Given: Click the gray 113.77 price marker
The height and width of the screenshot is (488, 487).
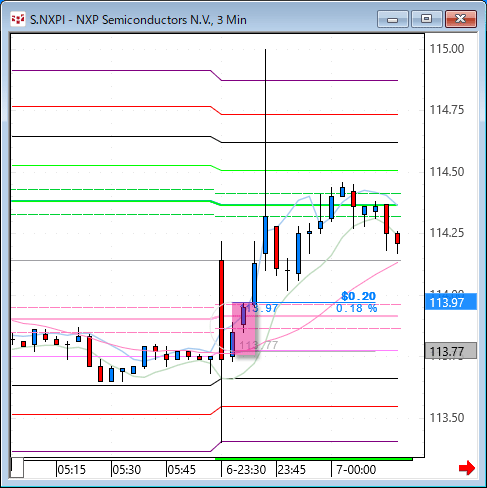Looking at the screenshot, I should [x=451, y=351].
